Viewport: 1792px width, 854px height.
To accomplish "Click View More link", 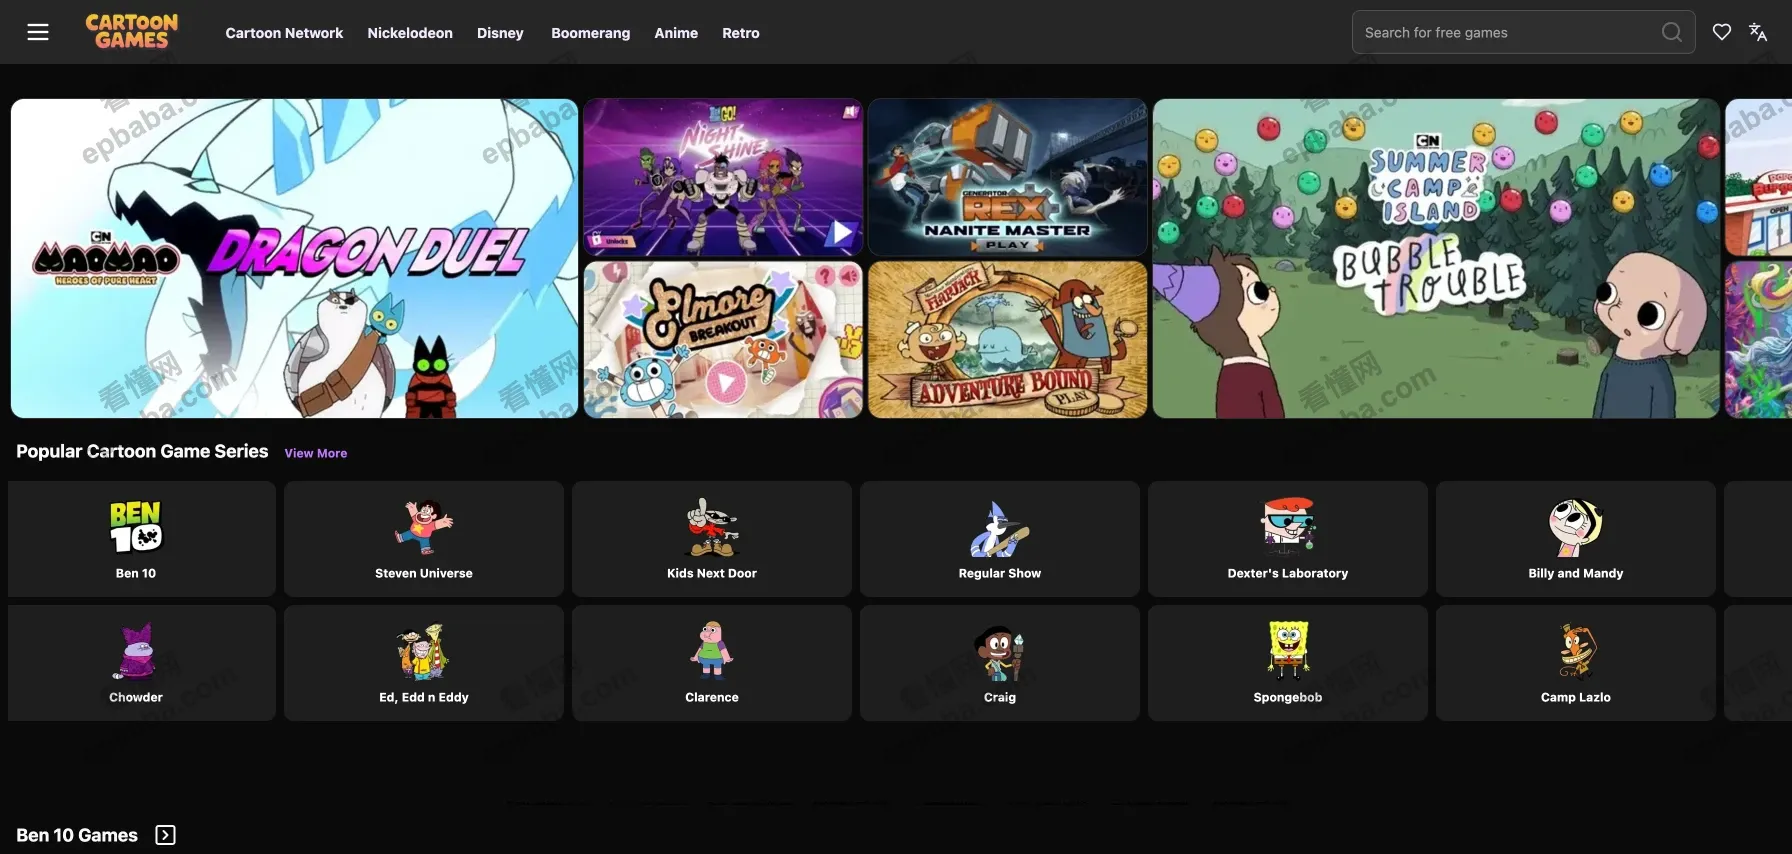I will (x=315, y=453).
